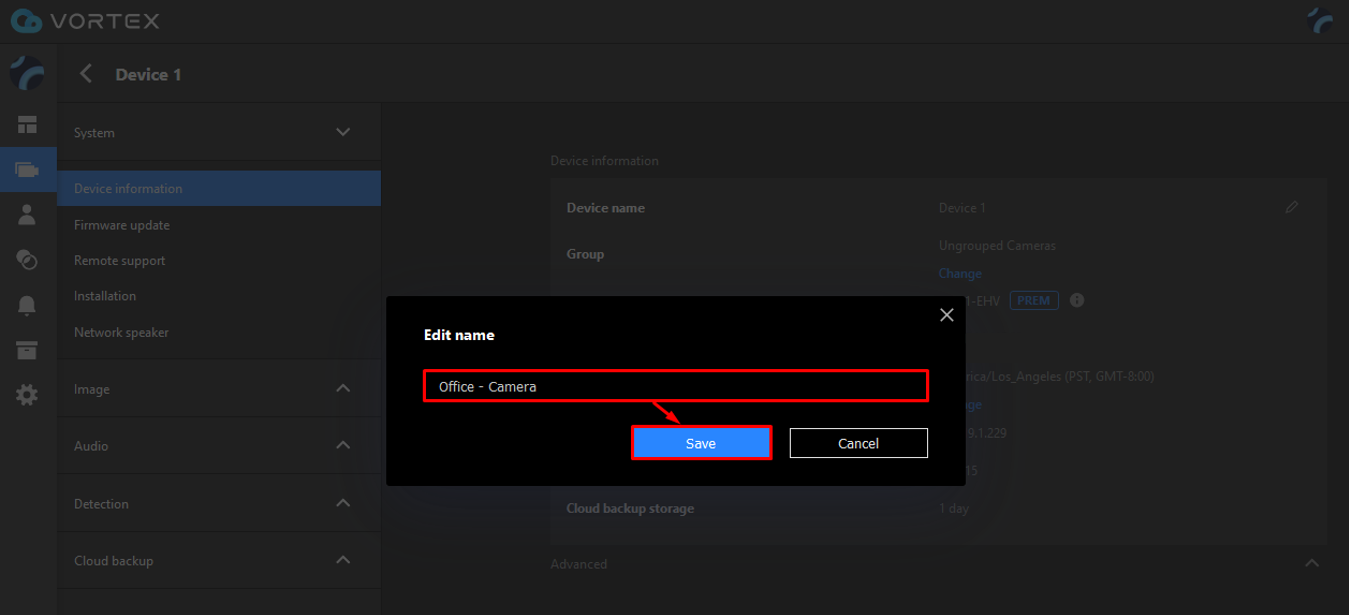Click the Vortex logo in top-right corner
Image resolution: width=1349 pixels, height=615 pixels.
click(x=1320, y=21)
